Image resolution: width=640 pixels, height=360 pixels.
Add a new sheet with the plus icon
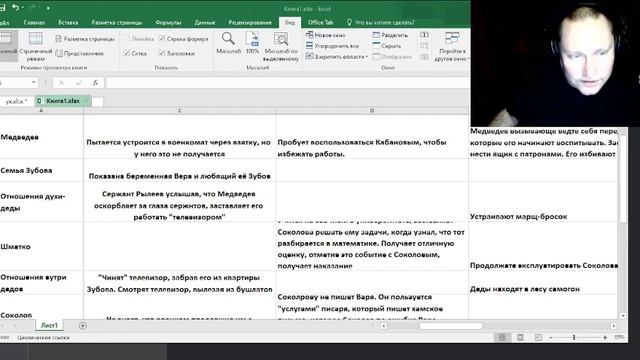click(x=82, y=325)
